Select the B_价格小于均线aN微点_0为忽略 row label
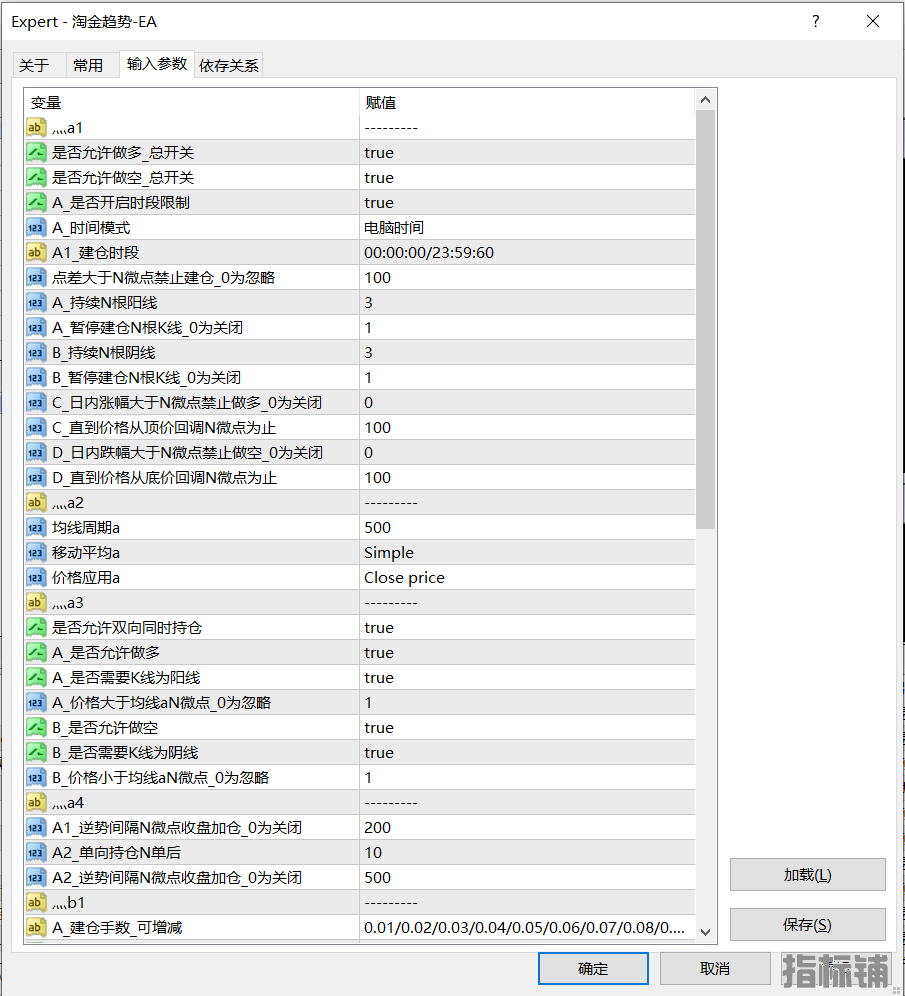Screen dimensions: 905x996 click(161, 778)
